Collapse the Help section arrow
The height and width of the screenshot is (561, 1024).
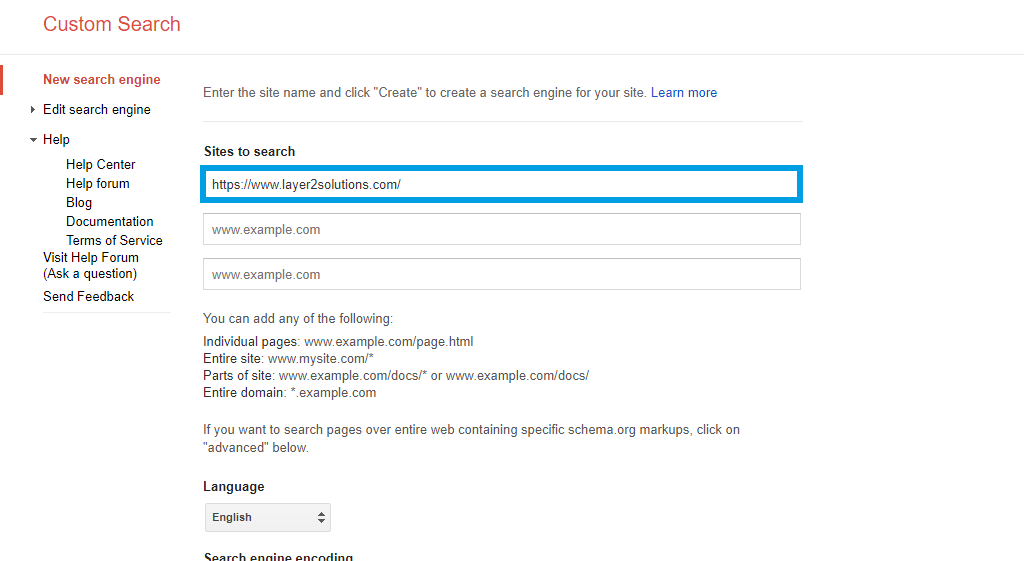[33, 140]
